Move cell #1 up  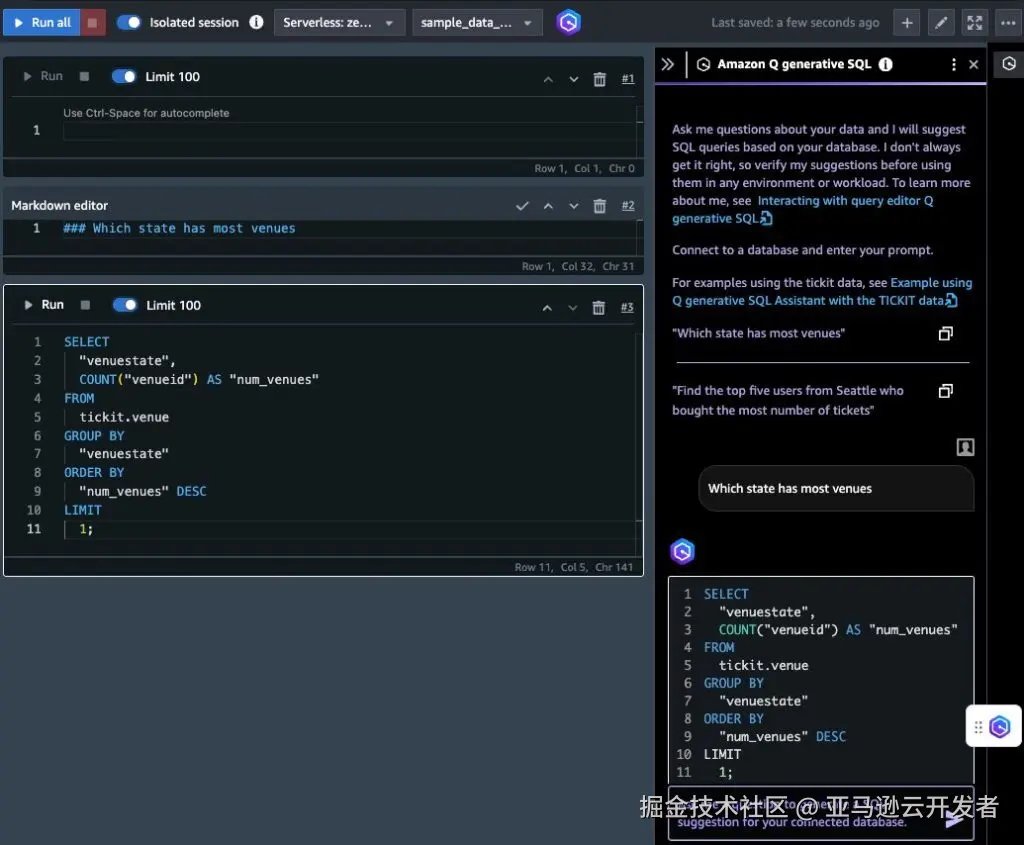(548, 79)
